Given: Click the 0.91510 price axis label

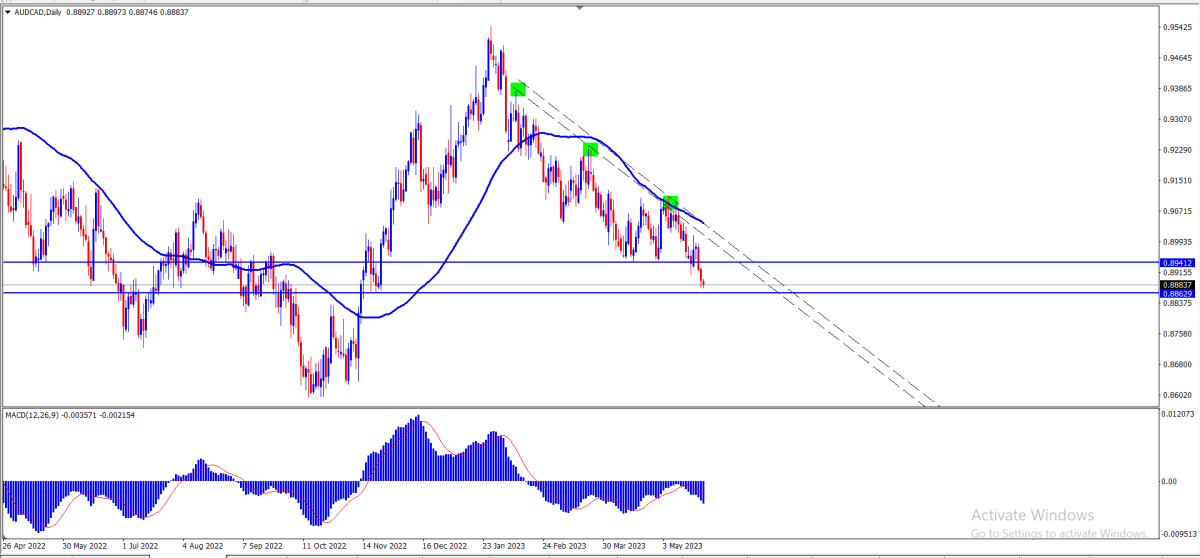Looking at the screenshot, I should (x=1175, y=180).
